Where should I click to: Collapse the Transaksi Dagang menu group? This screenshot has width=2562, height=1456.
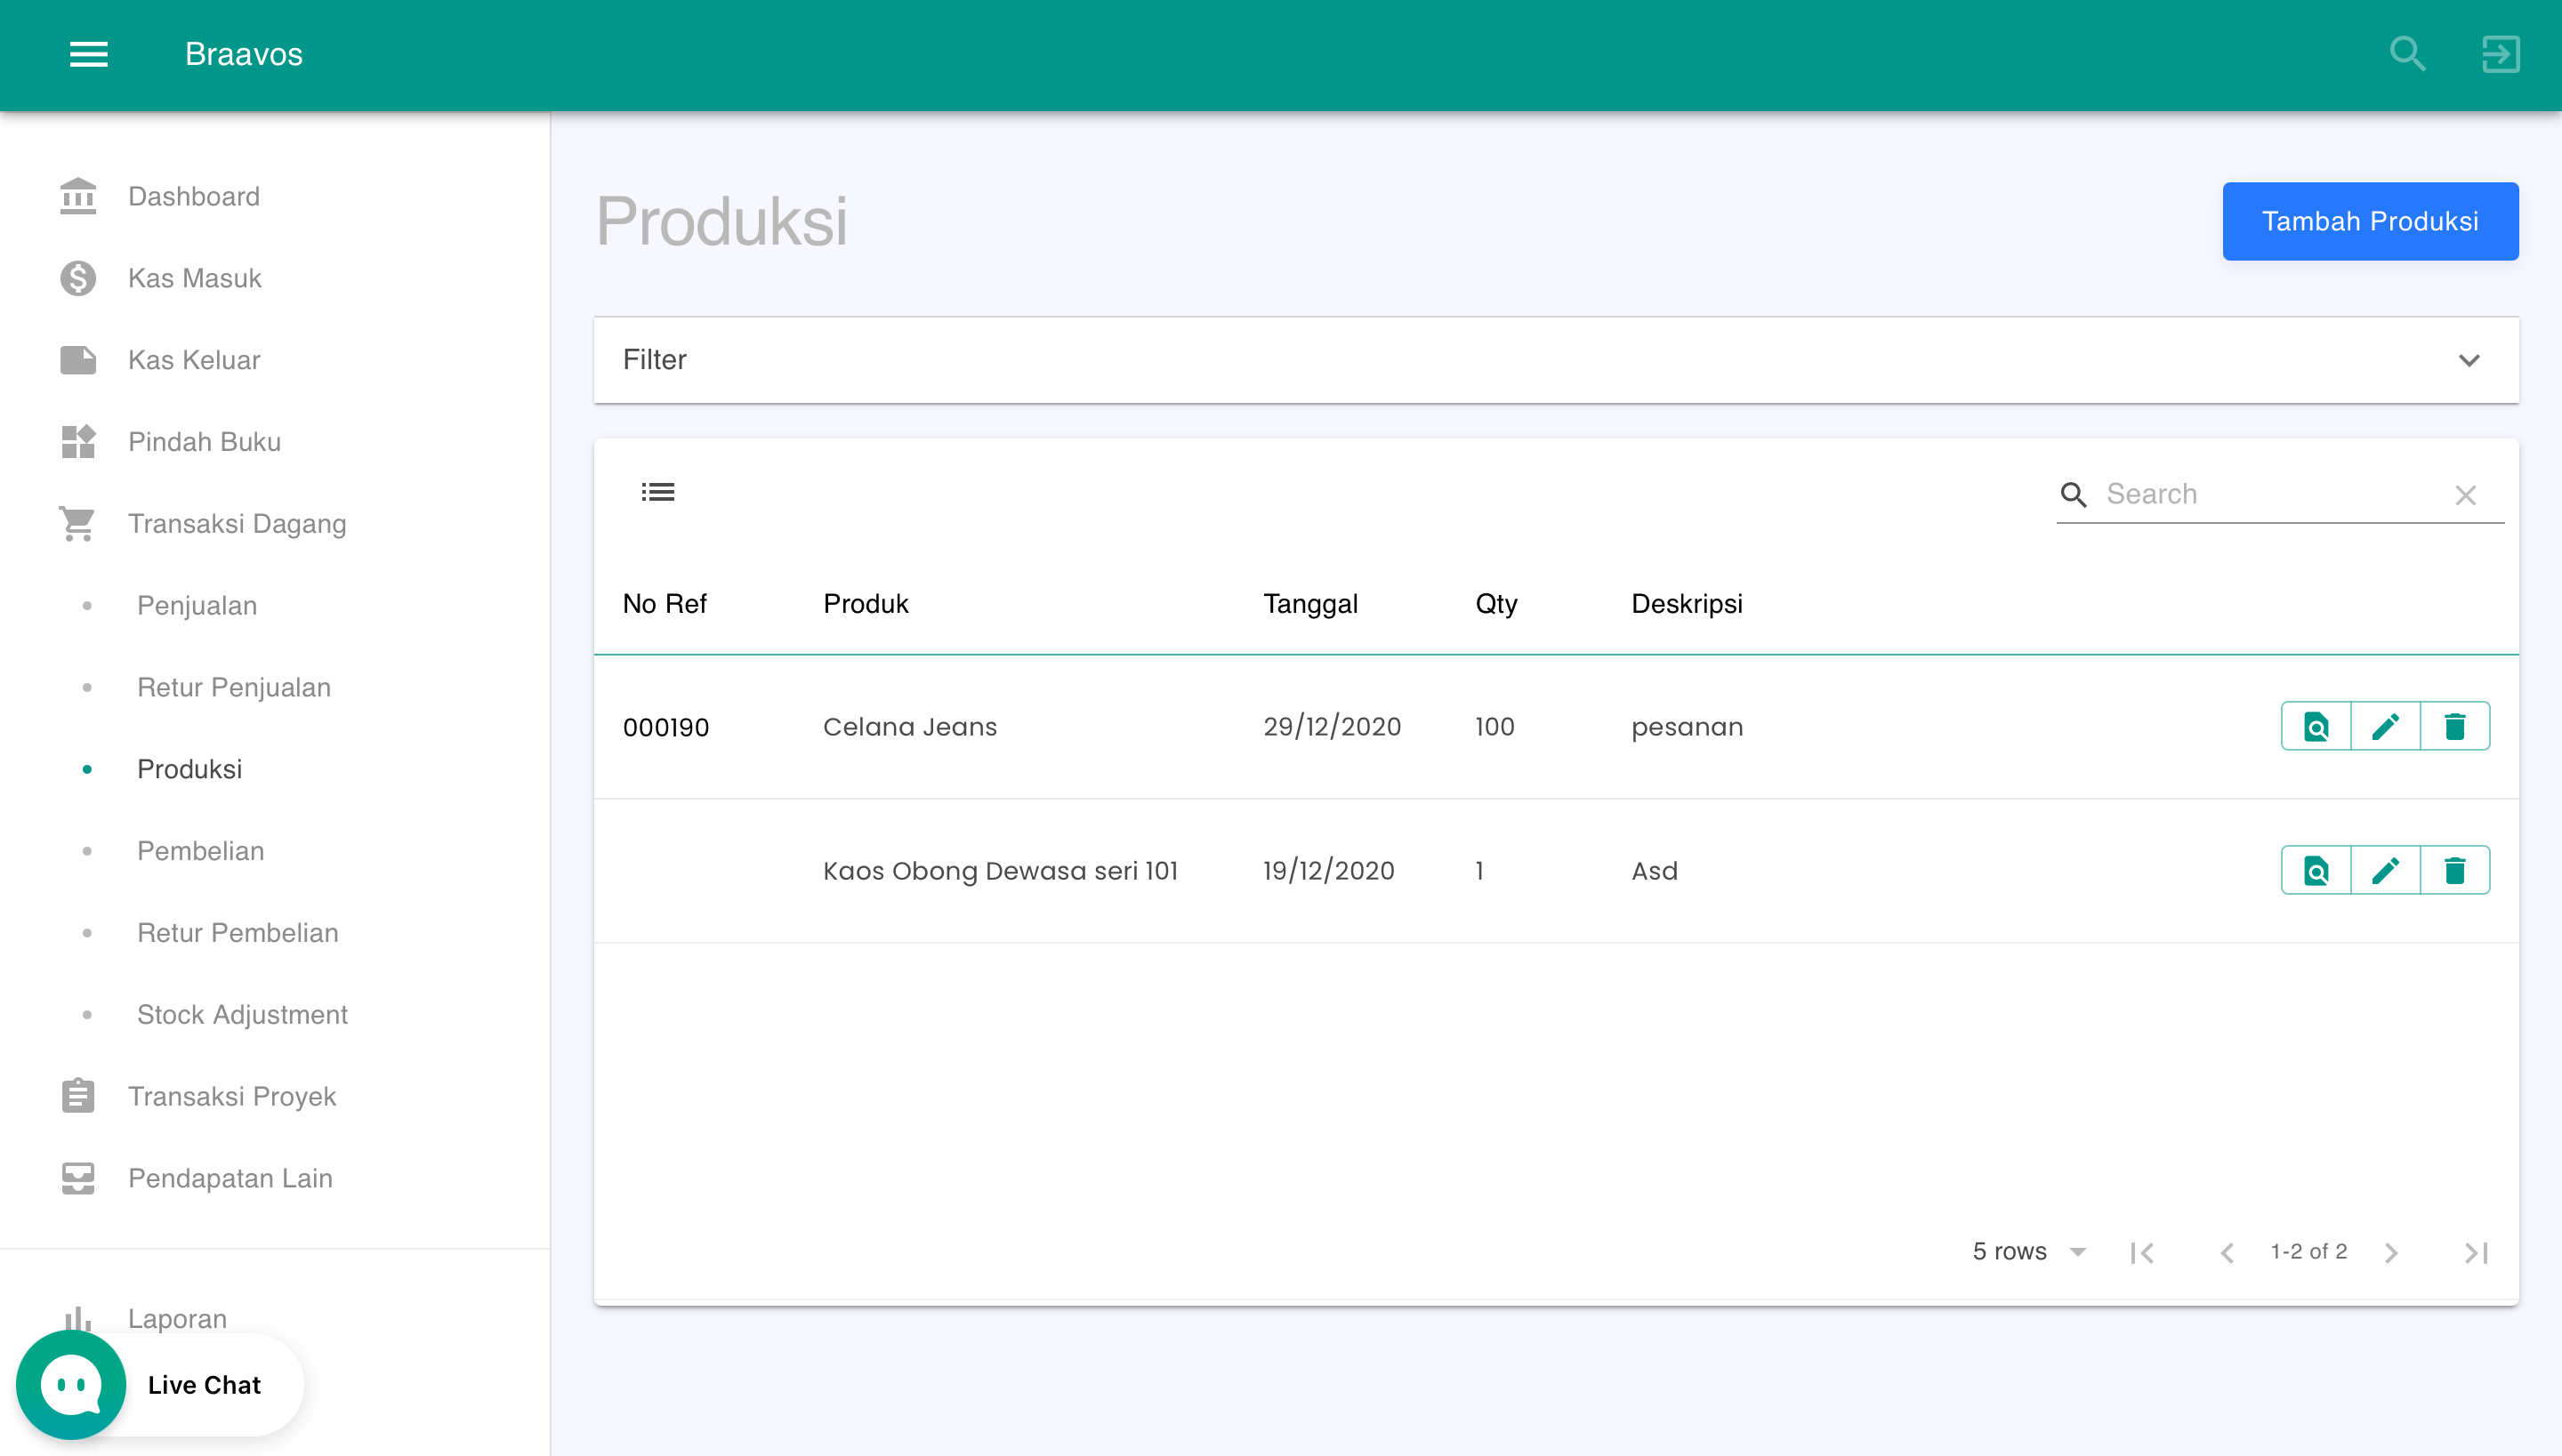[x=237, y=523]
